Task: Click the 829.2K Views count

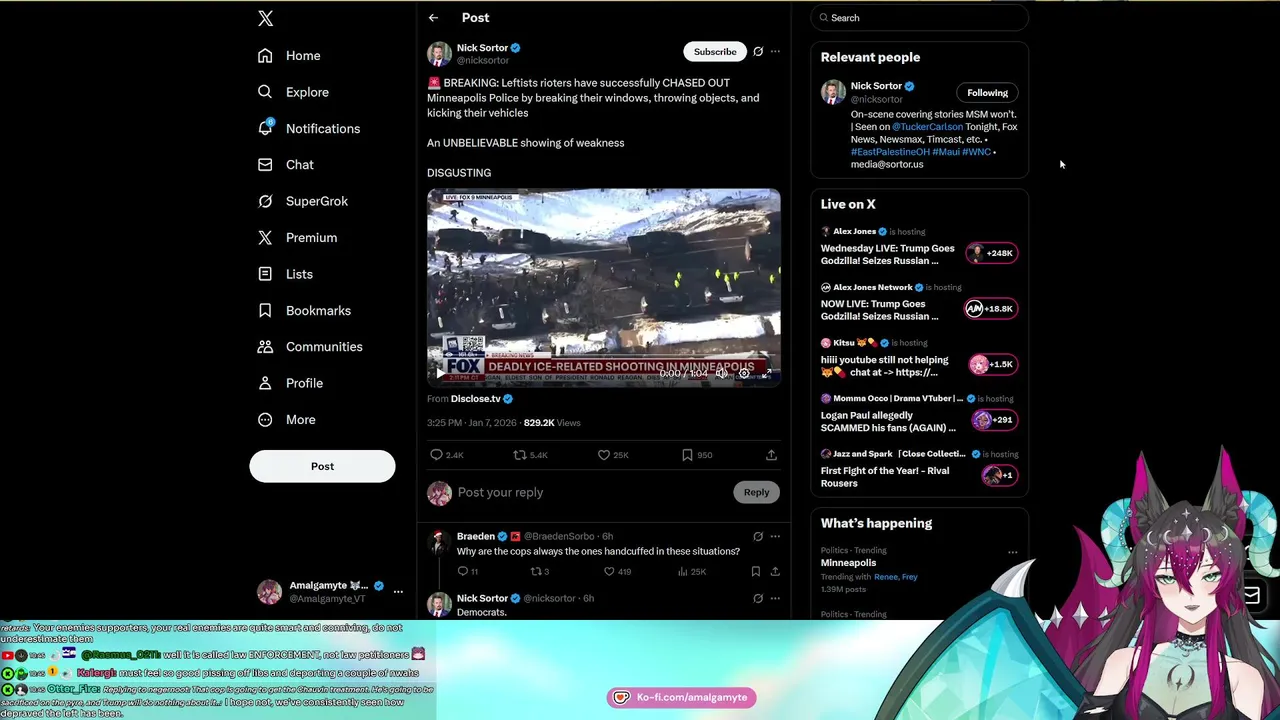Action: pyautogui.click(x=552, y=423)
